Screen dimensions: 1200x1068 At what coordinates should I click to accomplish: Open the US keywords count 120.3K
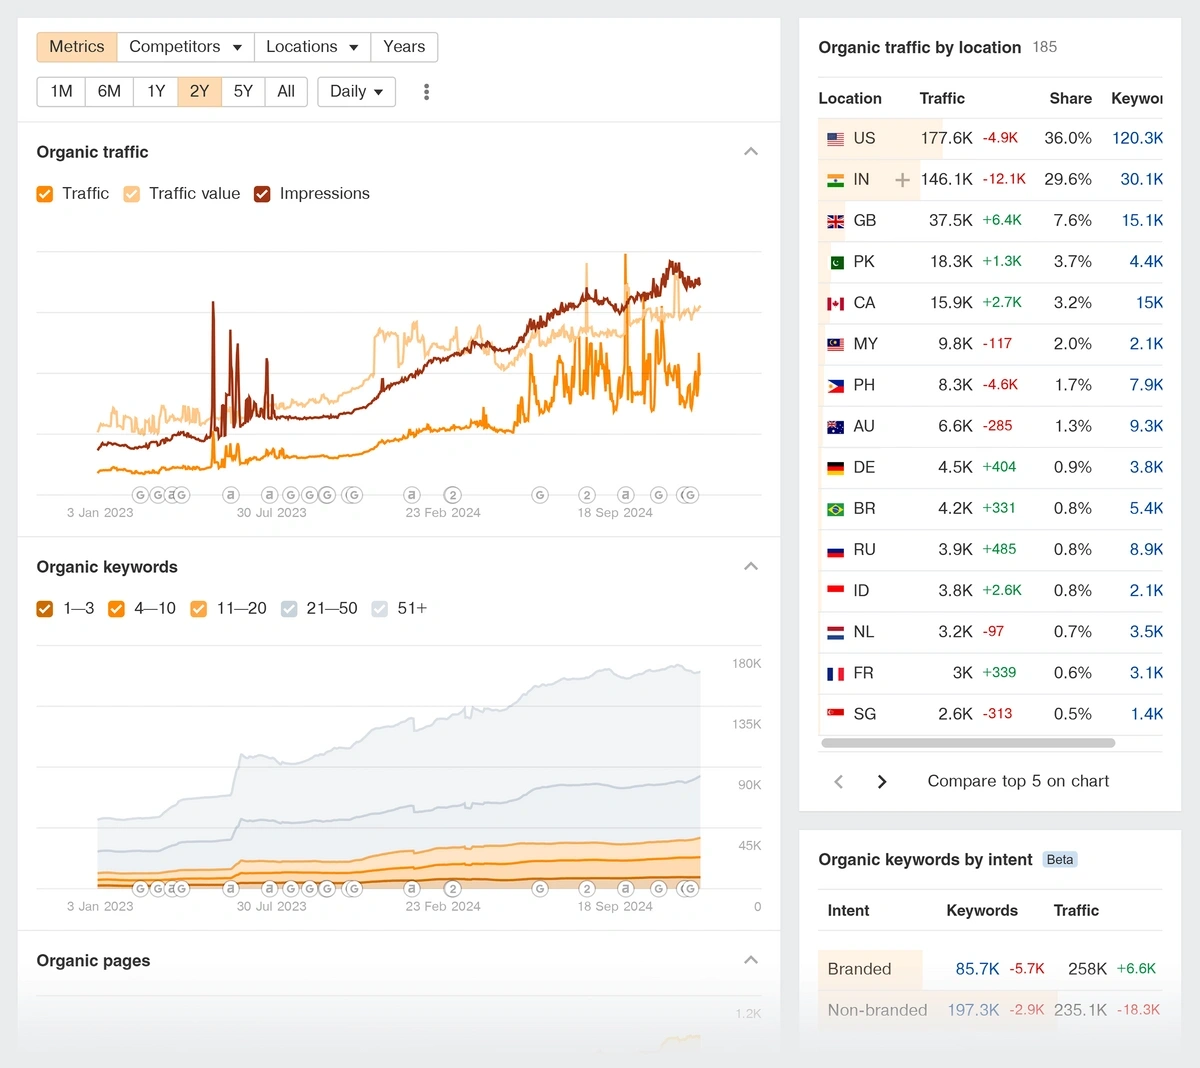tap(1138, 139)
